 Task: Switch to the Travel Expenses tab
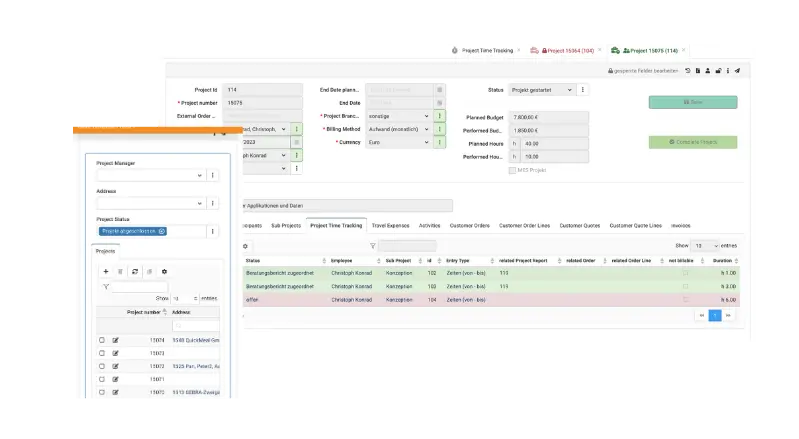(390, 225)
